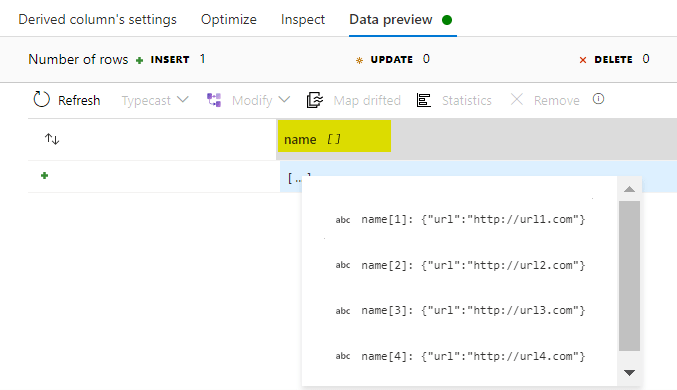The width and height of the screenshot is (677, 390).
Task: Click the orange UPDATE asterisk icon
Action: (x=359, y=60)
